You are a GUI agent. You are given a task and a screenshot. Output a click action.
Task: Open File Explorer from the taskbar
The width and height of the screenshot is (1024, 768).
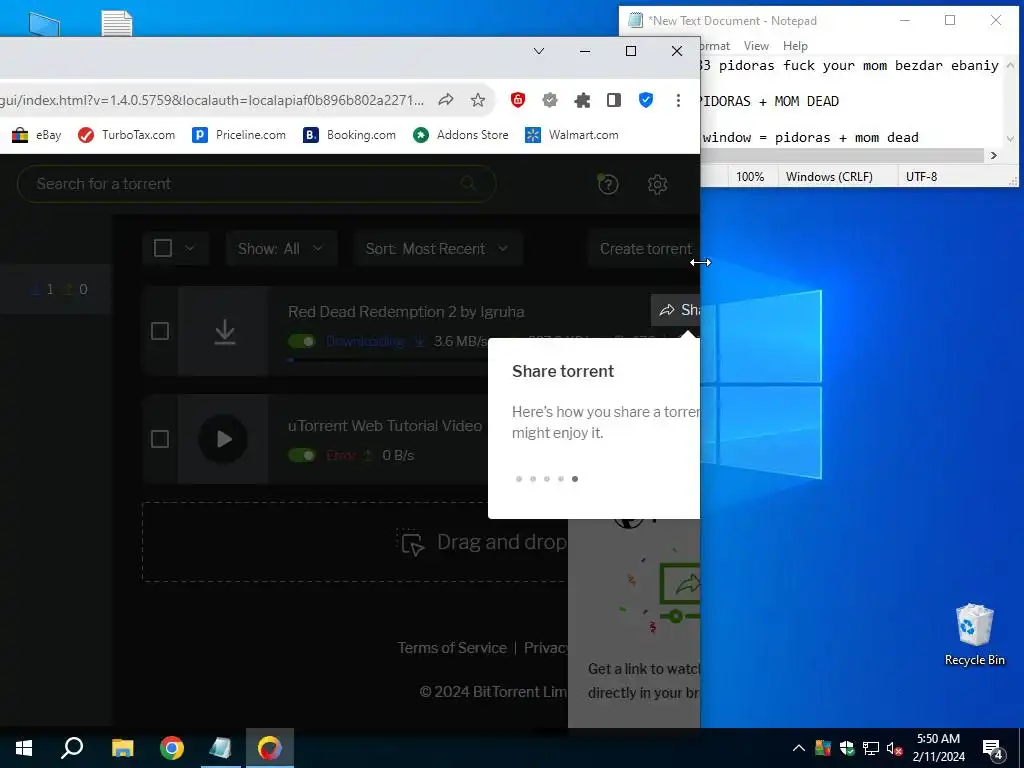tap(122, 748)
